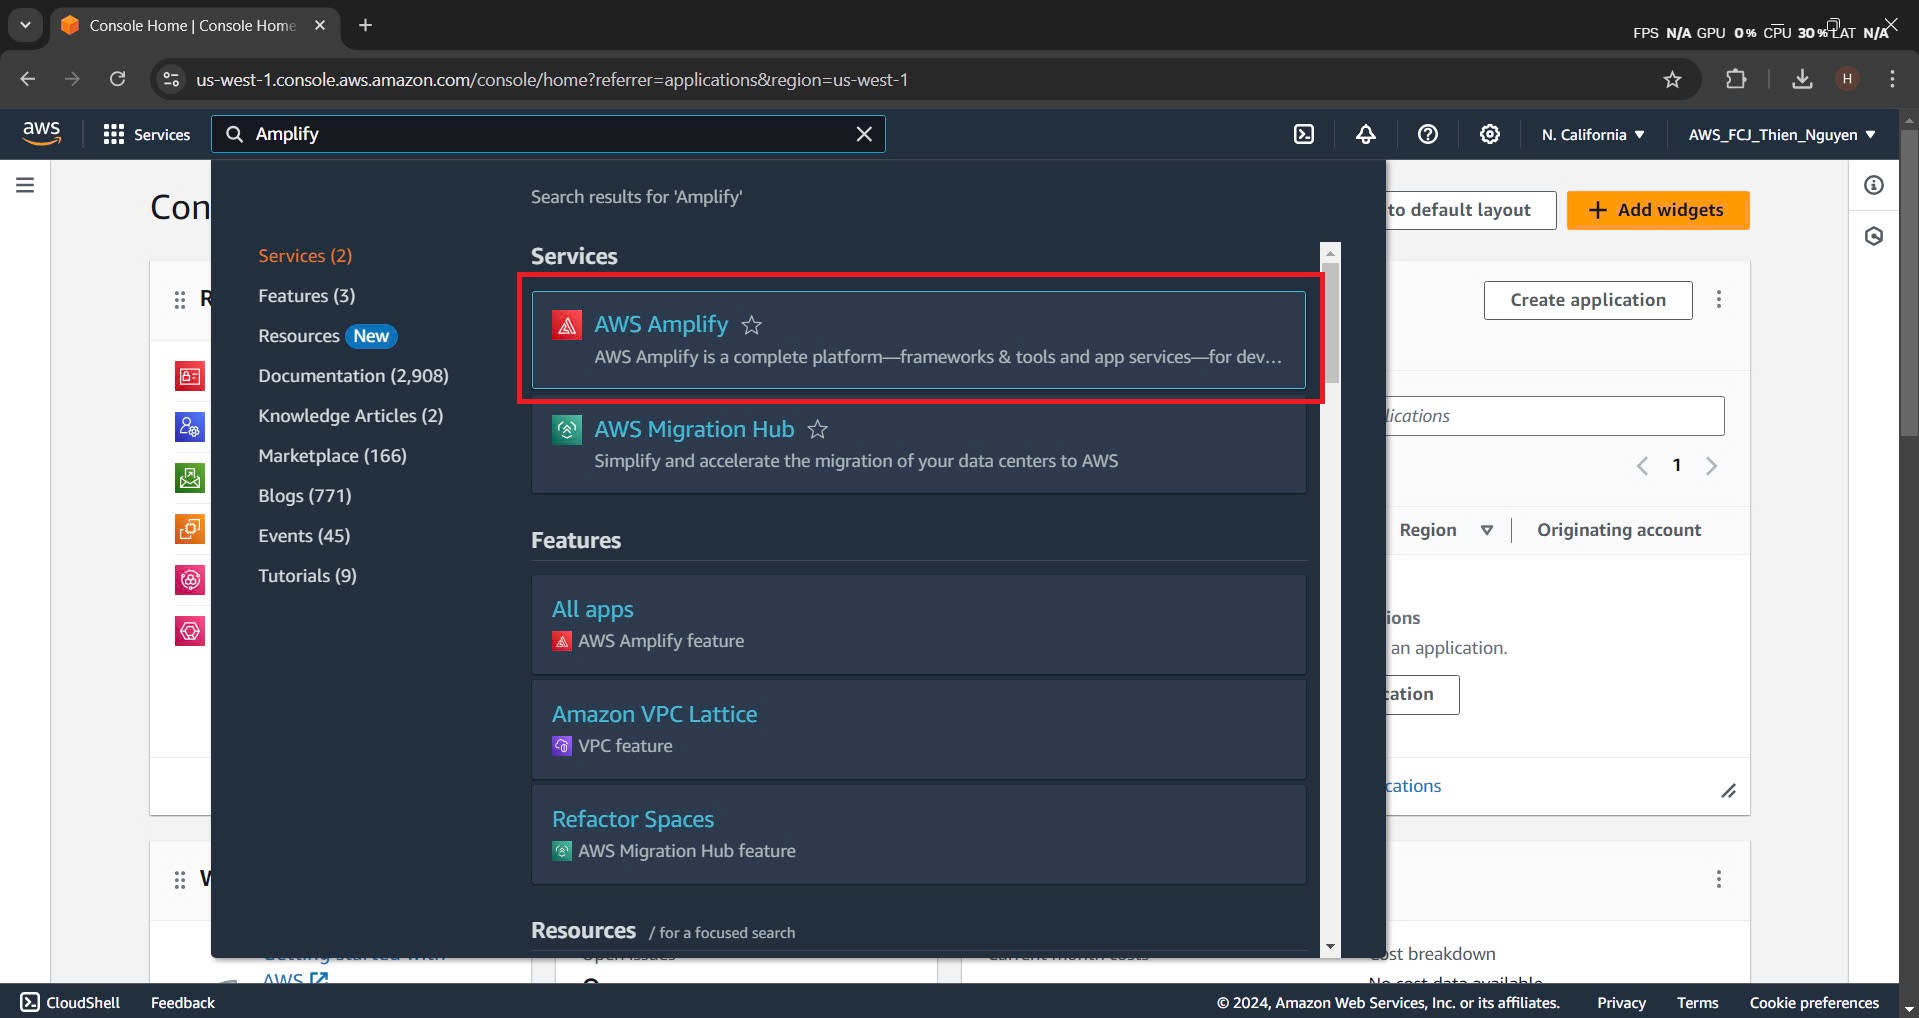This screenshot has width=1919, height=1018.
Task: Favorite AWS Migration Hub with its star
Action: [817, 429]
